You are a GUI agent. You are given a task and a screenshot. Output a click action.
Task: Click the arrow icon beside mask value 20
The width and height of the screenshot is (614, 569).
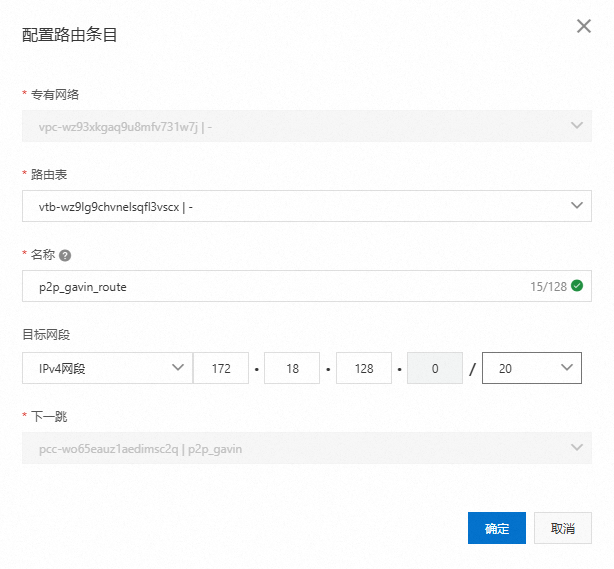[567, 368]
